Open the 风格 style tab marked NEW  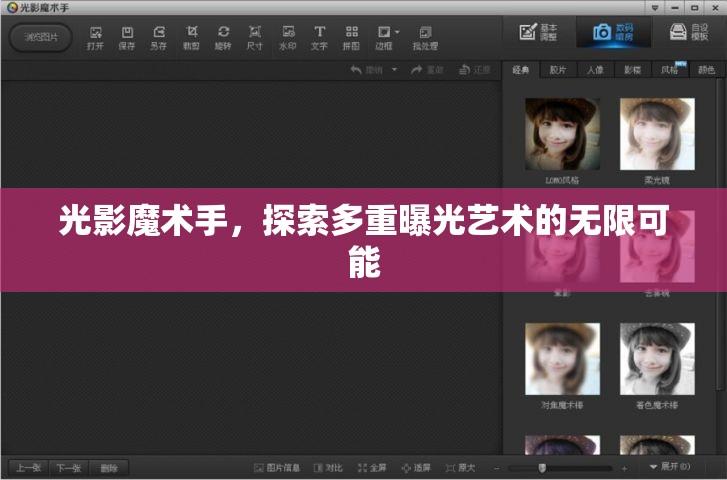670,70
